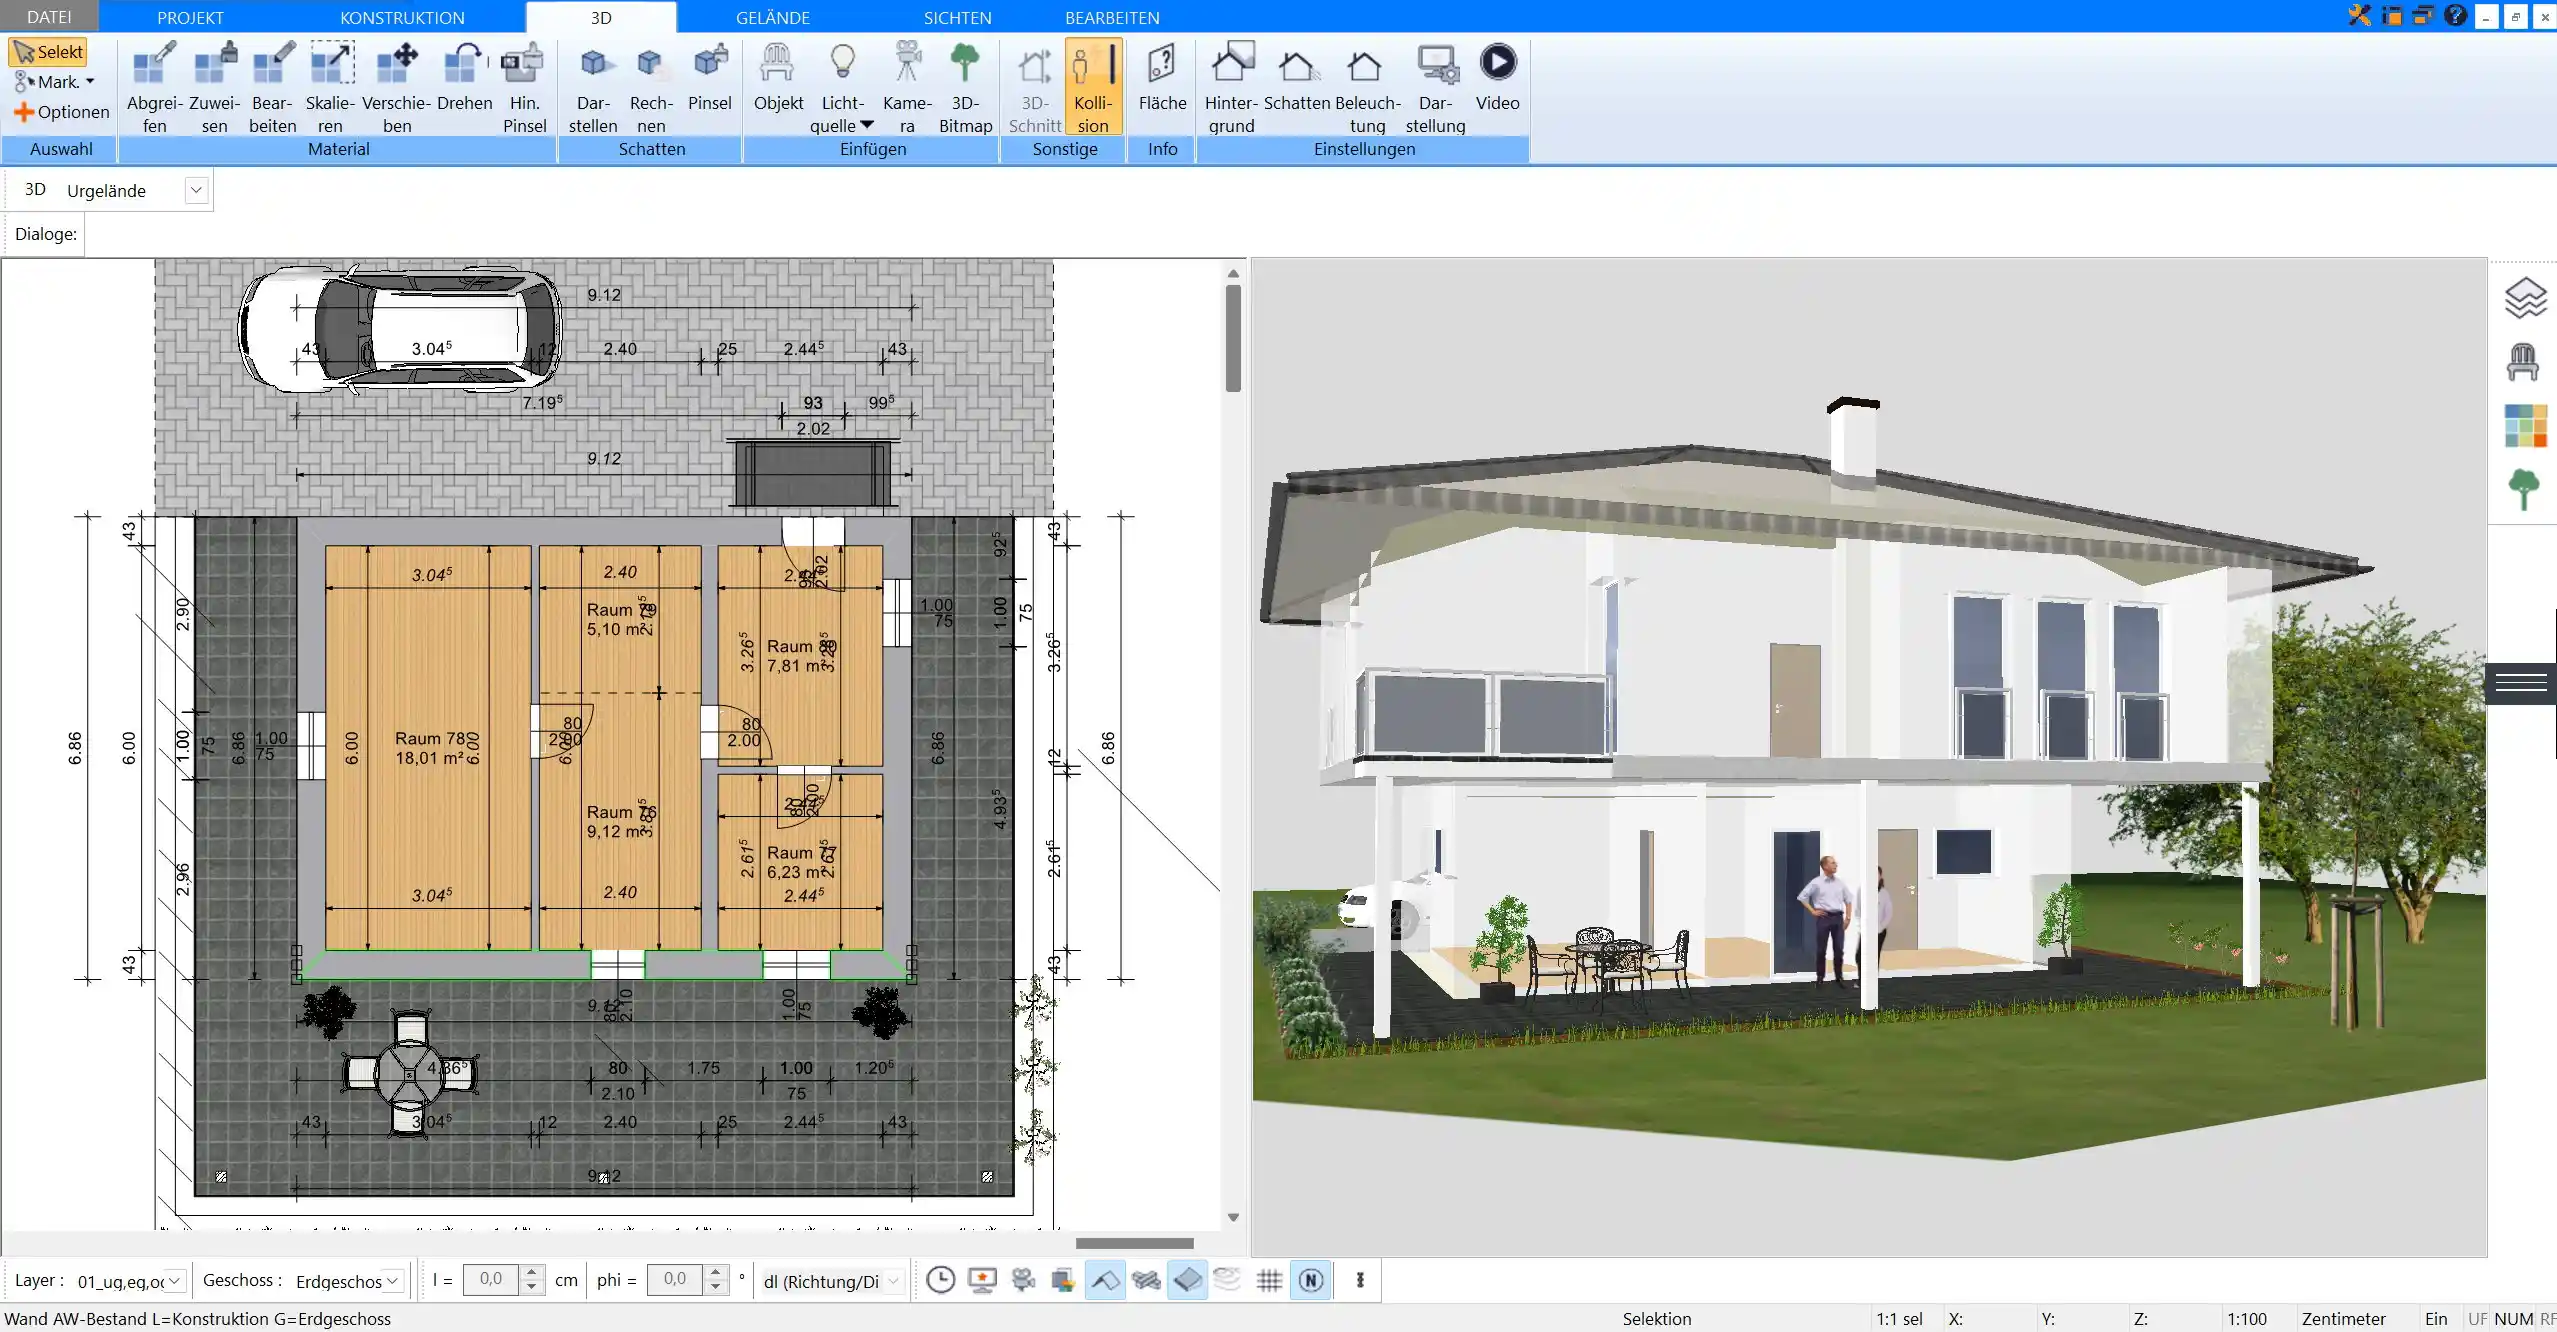The width and height of the screenshot is (2557, 1332).
Task: Open the help question mark button
Action: pyautogui.click(x=2455, y=15)
